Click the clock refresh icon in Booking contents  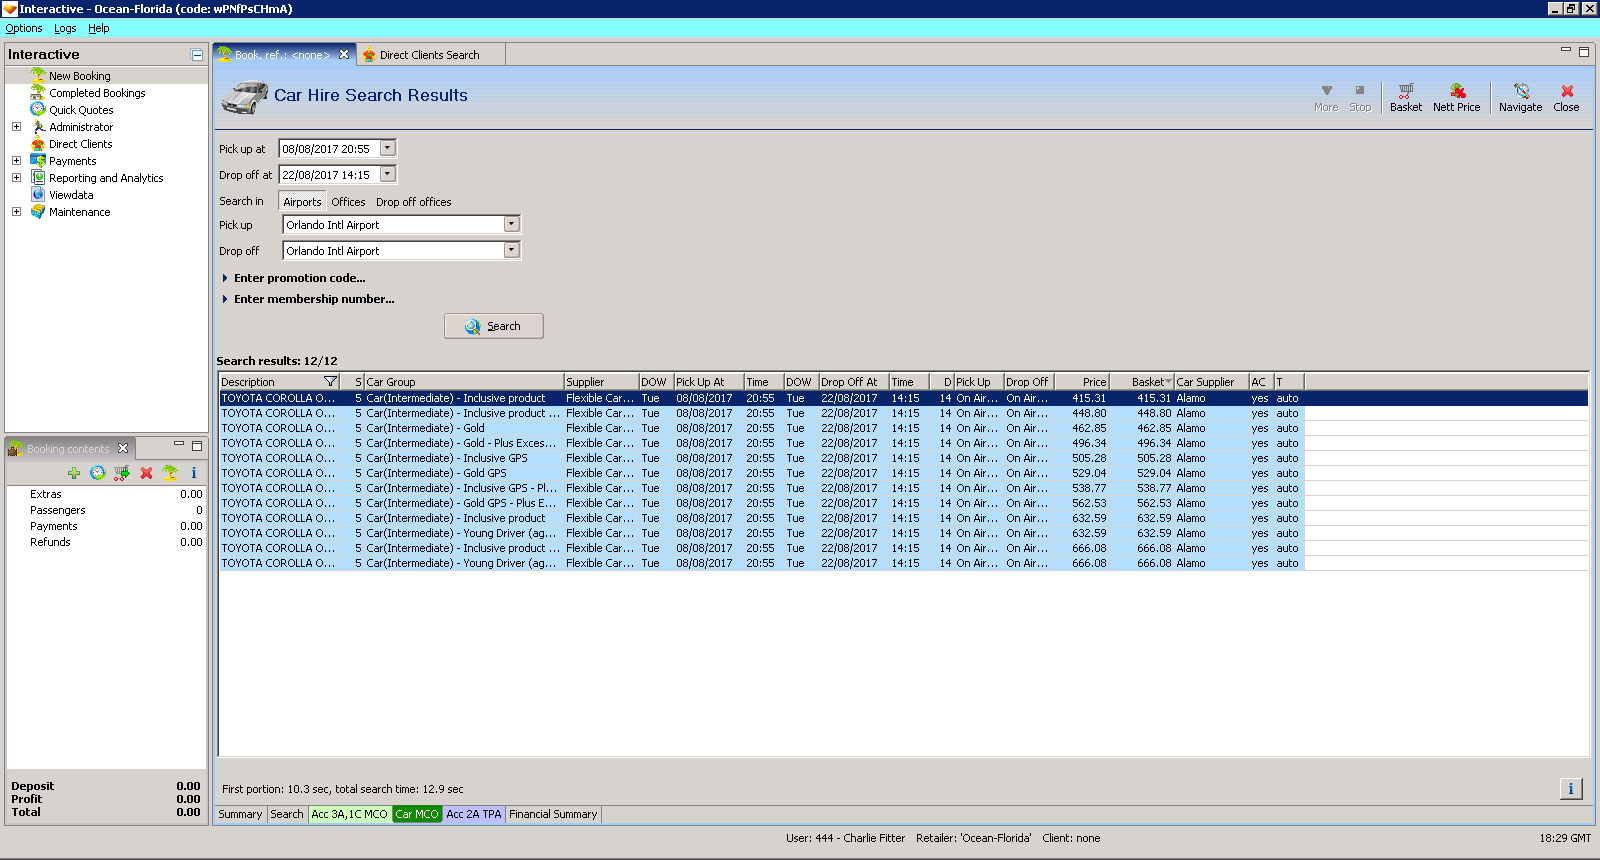[x=98, y=473]
